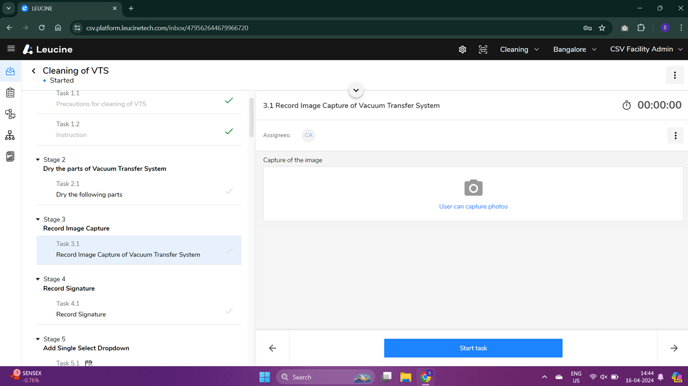Click 'Add Single Select Dropdown' stage title
The height and width of the screenshot is (386, 688).
[86, 348]
